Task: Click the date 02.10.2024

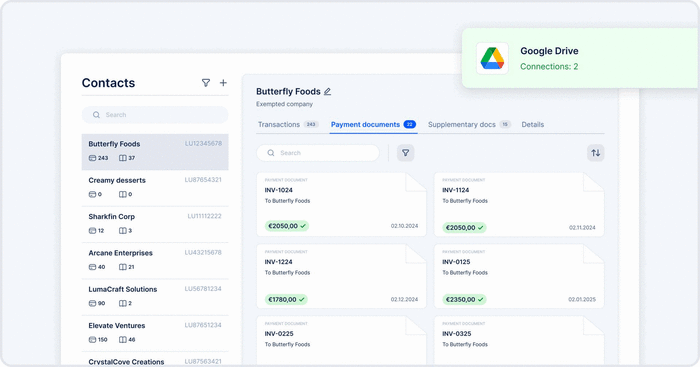Action: coord(404,226)
